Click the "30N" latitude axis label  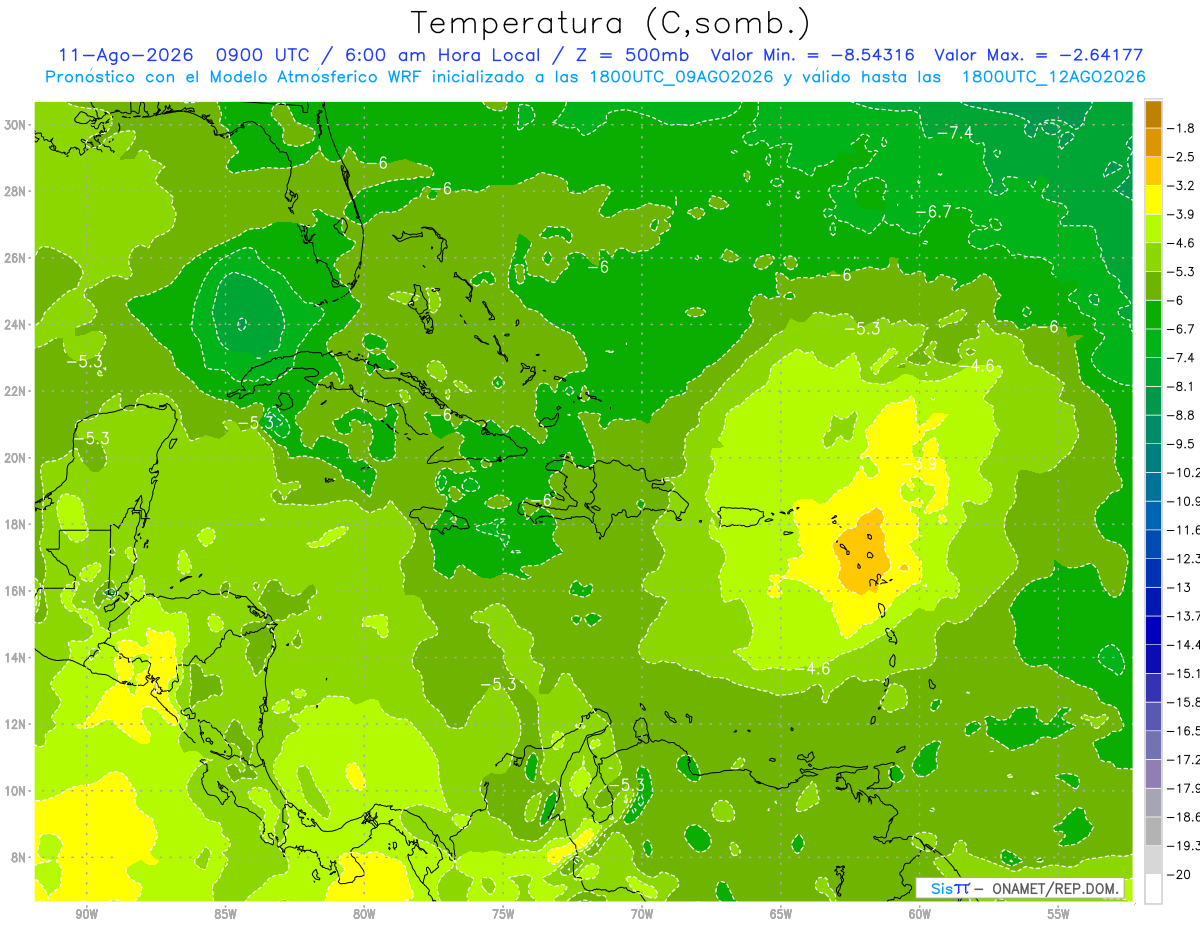click(x=16, y=125)
